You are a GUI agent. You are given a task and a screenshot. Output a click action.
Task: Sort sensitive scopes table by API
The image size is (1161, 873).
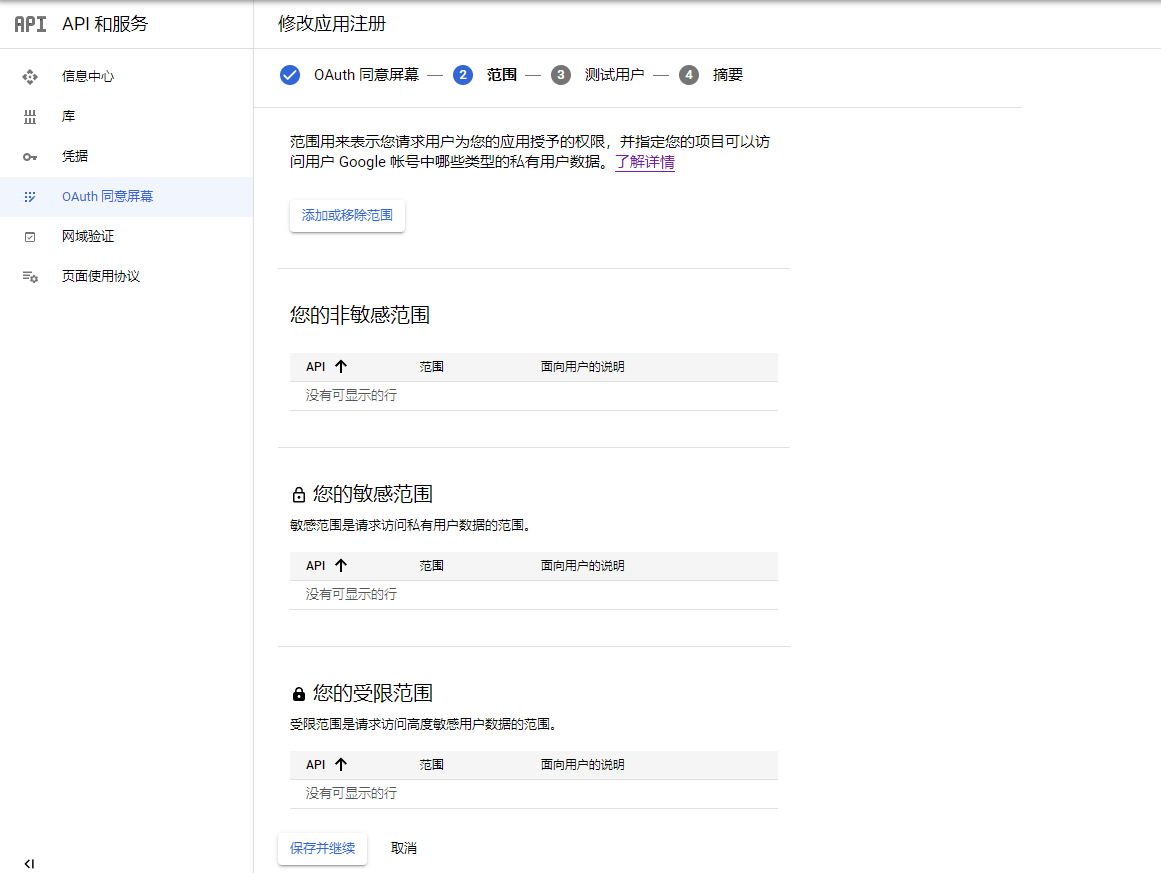point(341,566)
